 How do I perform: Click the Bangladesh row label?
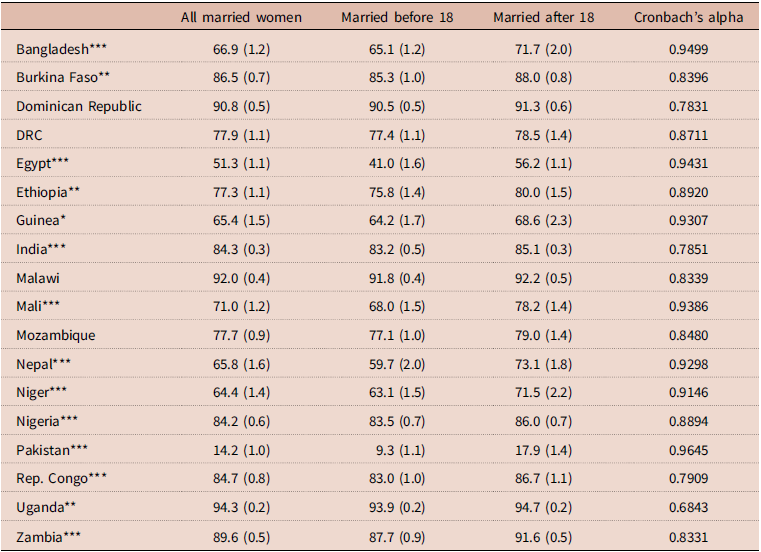pyautogui.click(x=61, y=49)
